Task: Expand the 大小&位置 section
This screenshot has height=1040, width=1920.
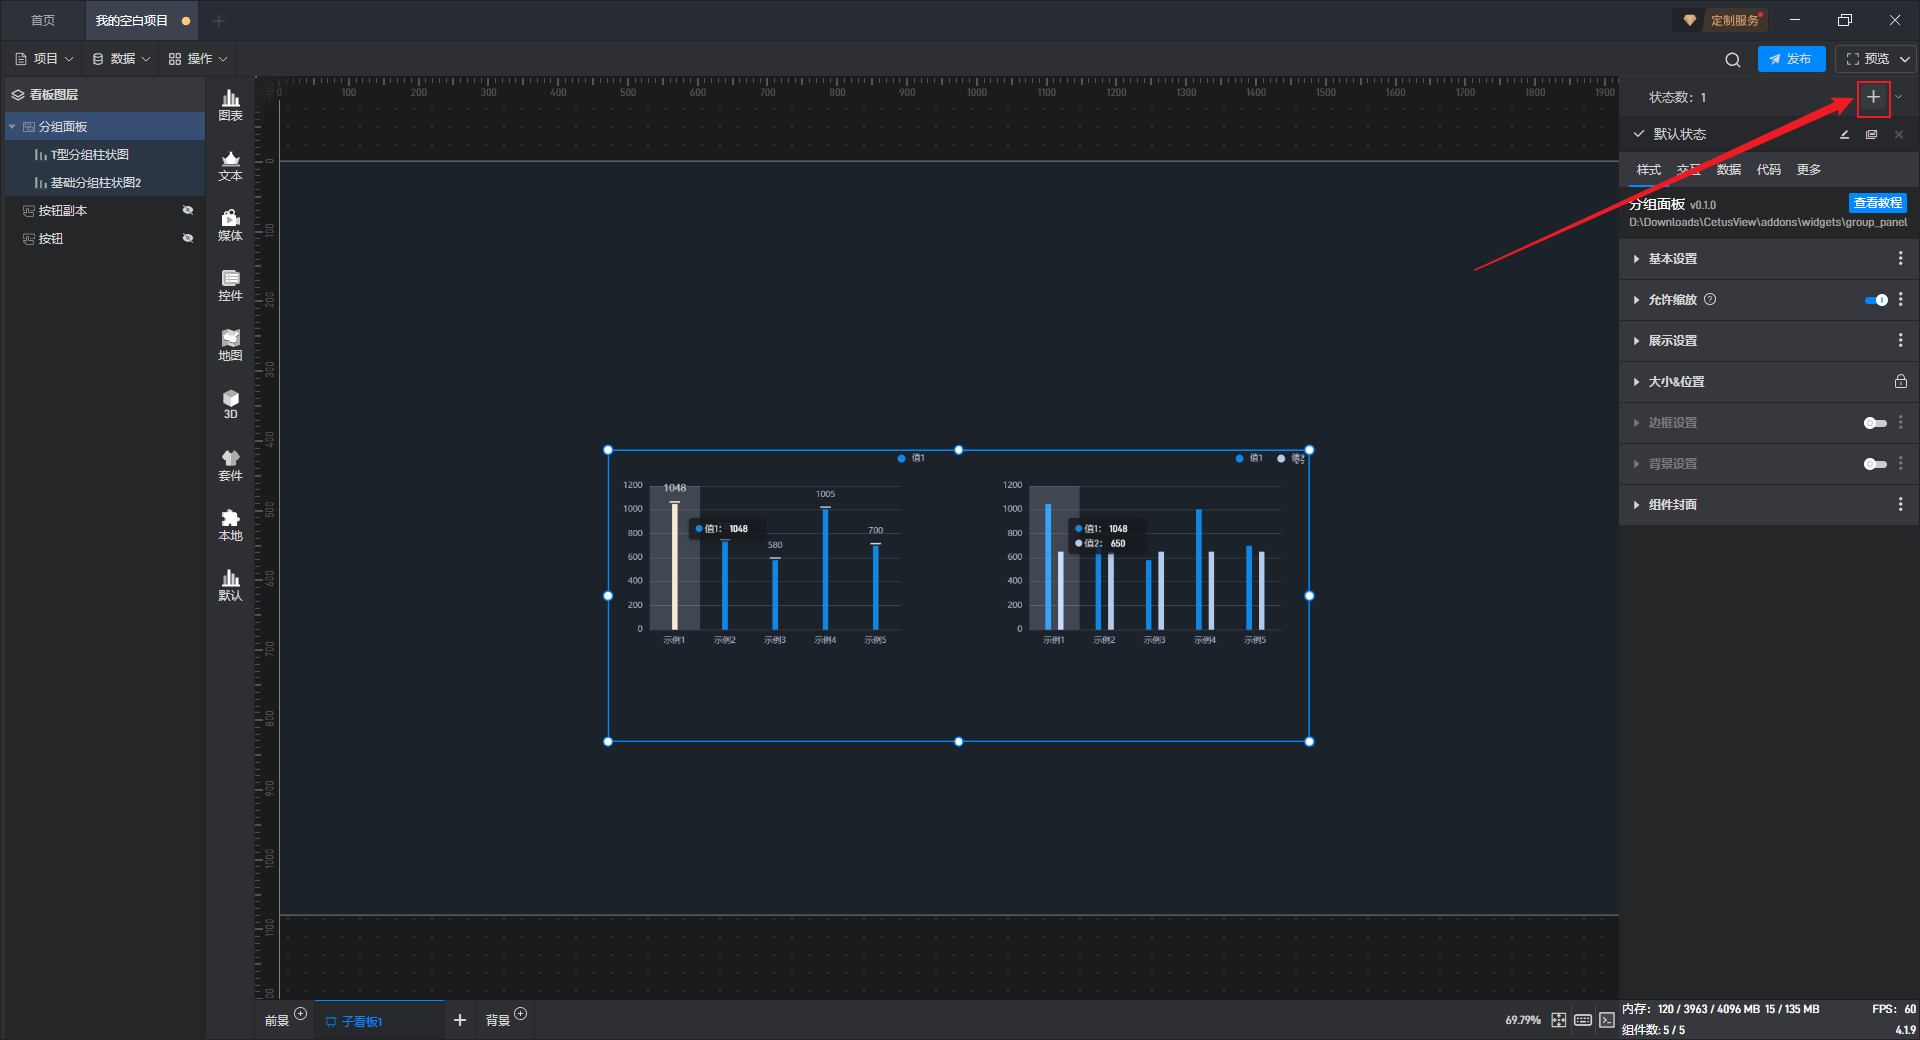Action: [x=1676, y=382]
